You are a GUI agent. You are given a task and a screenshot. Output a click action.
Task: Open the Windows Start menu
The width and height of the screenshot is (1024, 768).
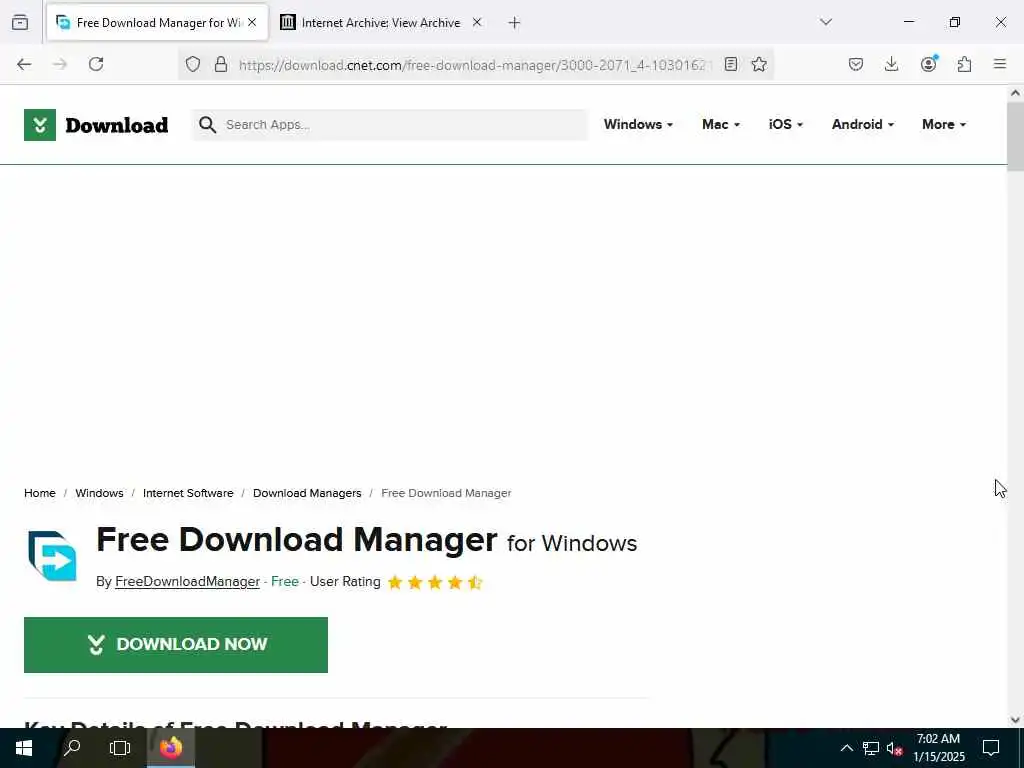click(x=24, y=748)
